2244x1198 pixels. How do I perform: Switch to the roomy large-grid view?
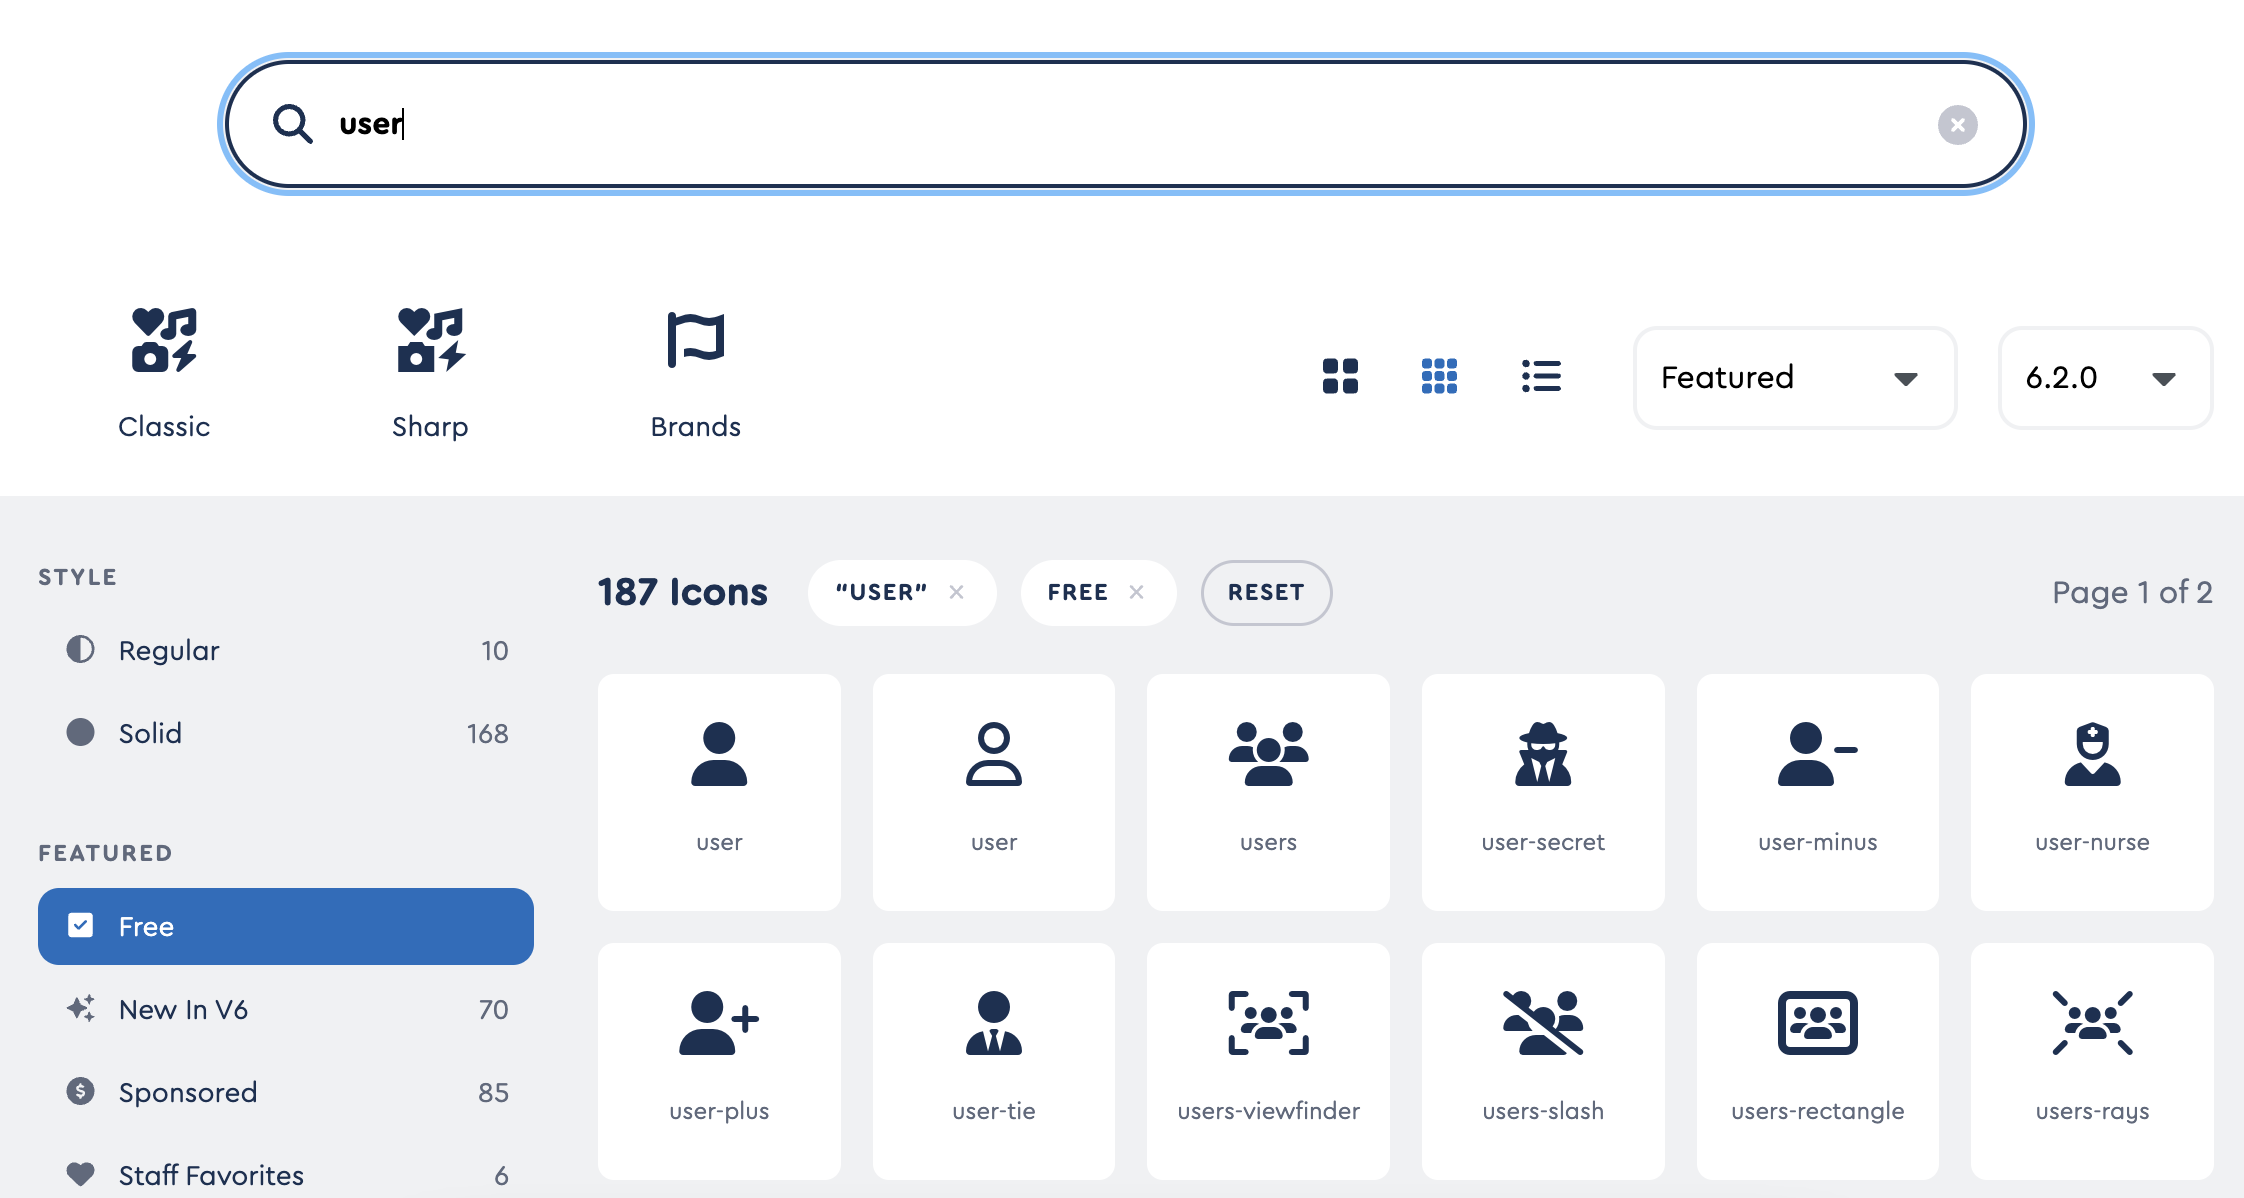click(x=1340, y=377)
